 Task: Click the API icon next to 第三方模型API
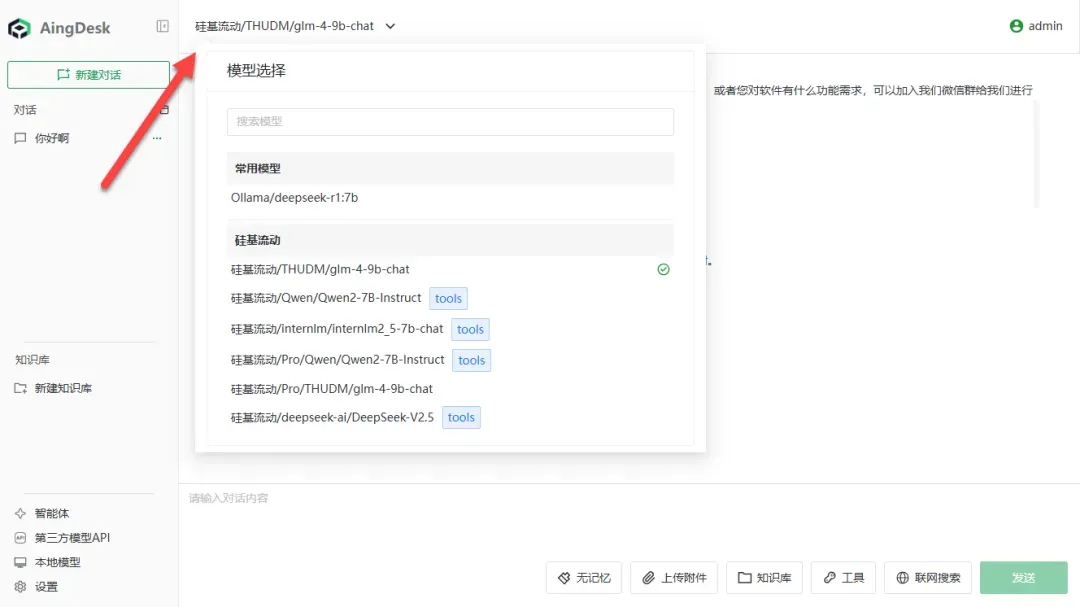point(20,537)
